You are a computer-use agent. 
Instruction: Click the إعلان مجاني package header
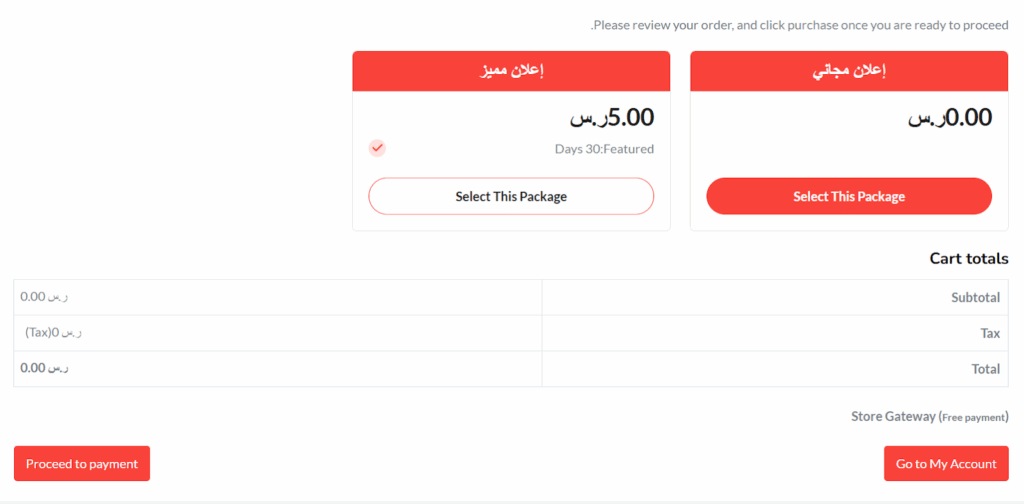pos(849,71)
